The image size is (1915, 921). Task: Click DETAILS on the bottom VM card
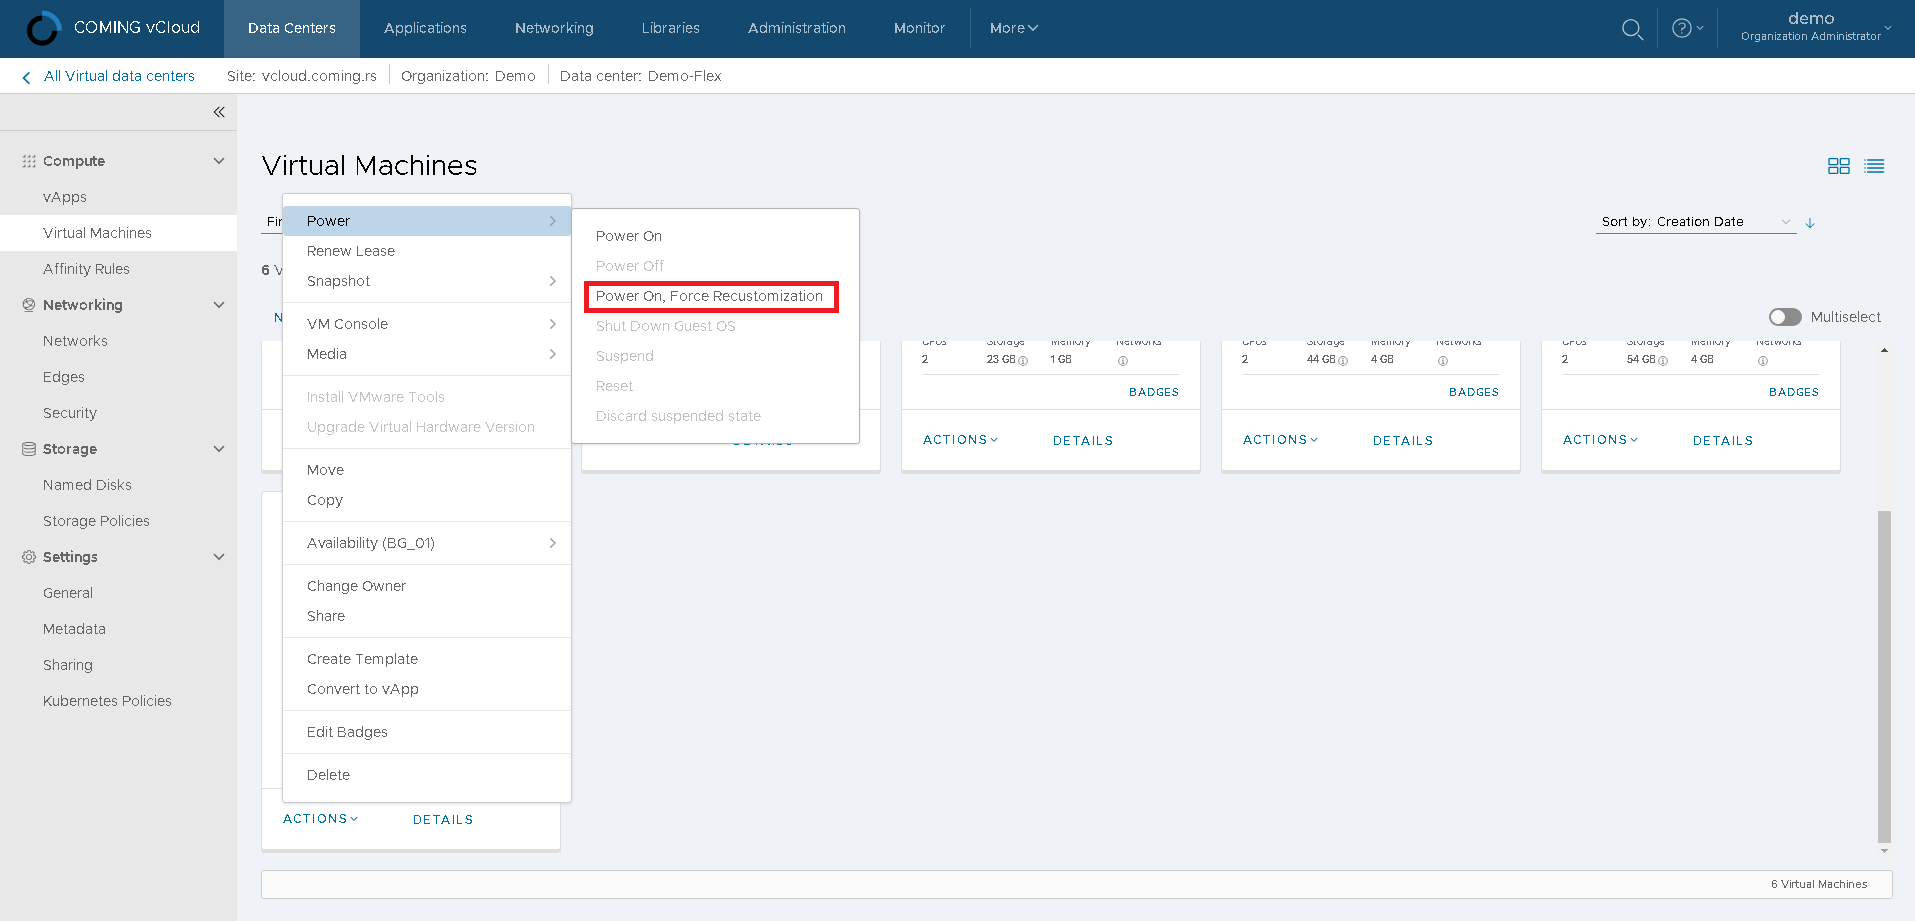point(443,819)
